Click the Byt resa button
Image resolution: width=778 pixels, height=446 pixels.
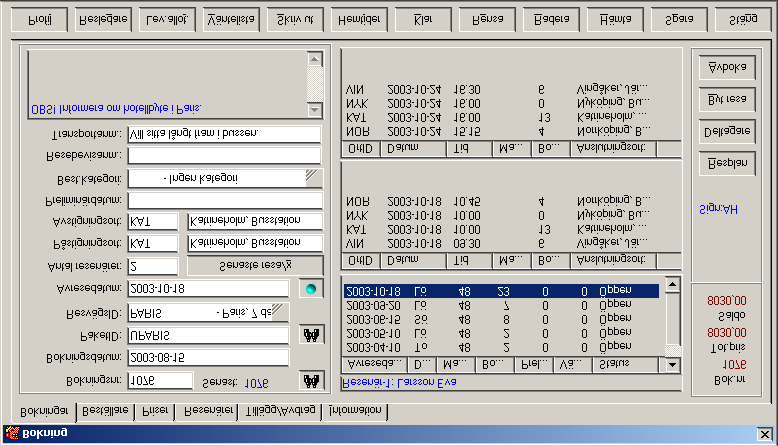[x=727, y=99]
